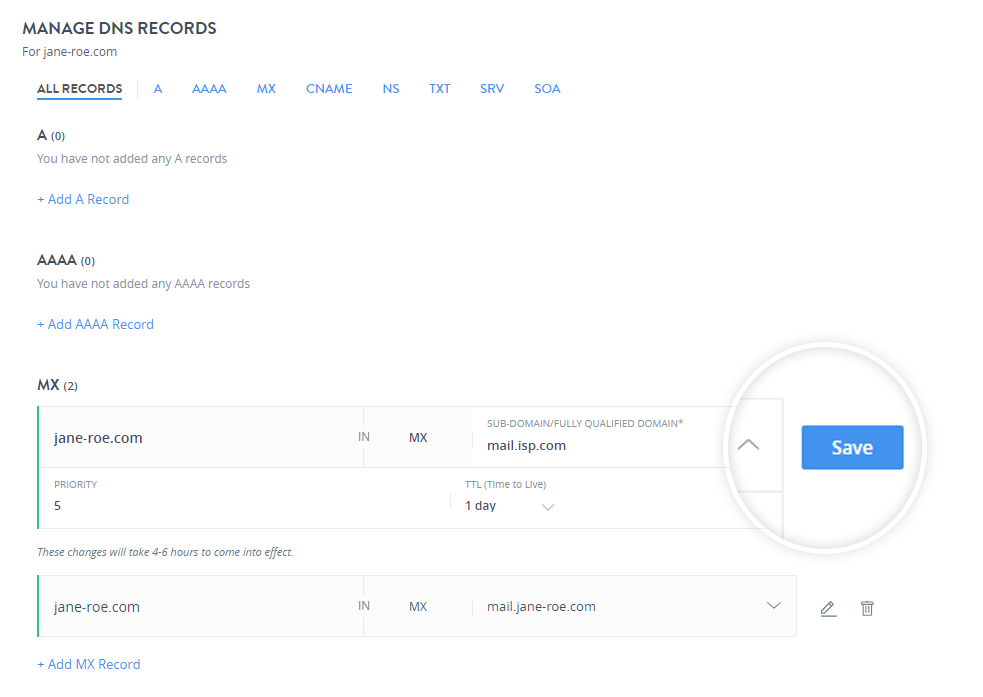Image resolution: width=983 pixels, height=697 pixels.
Task: Click the trash delete icon for mail.jane-roe.com
Action: 867,607
